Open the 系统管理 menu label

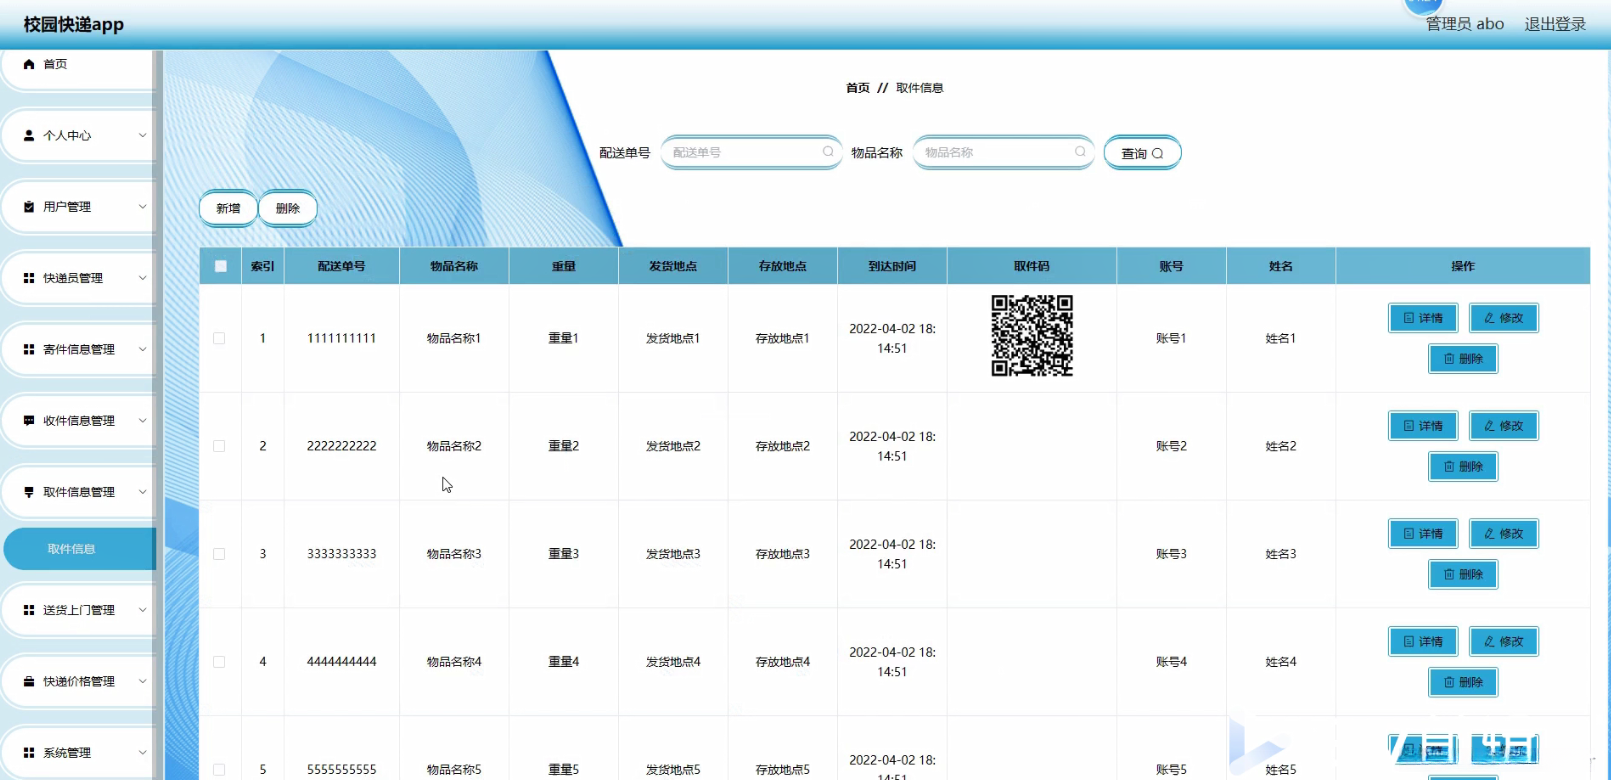click(67, 753)
